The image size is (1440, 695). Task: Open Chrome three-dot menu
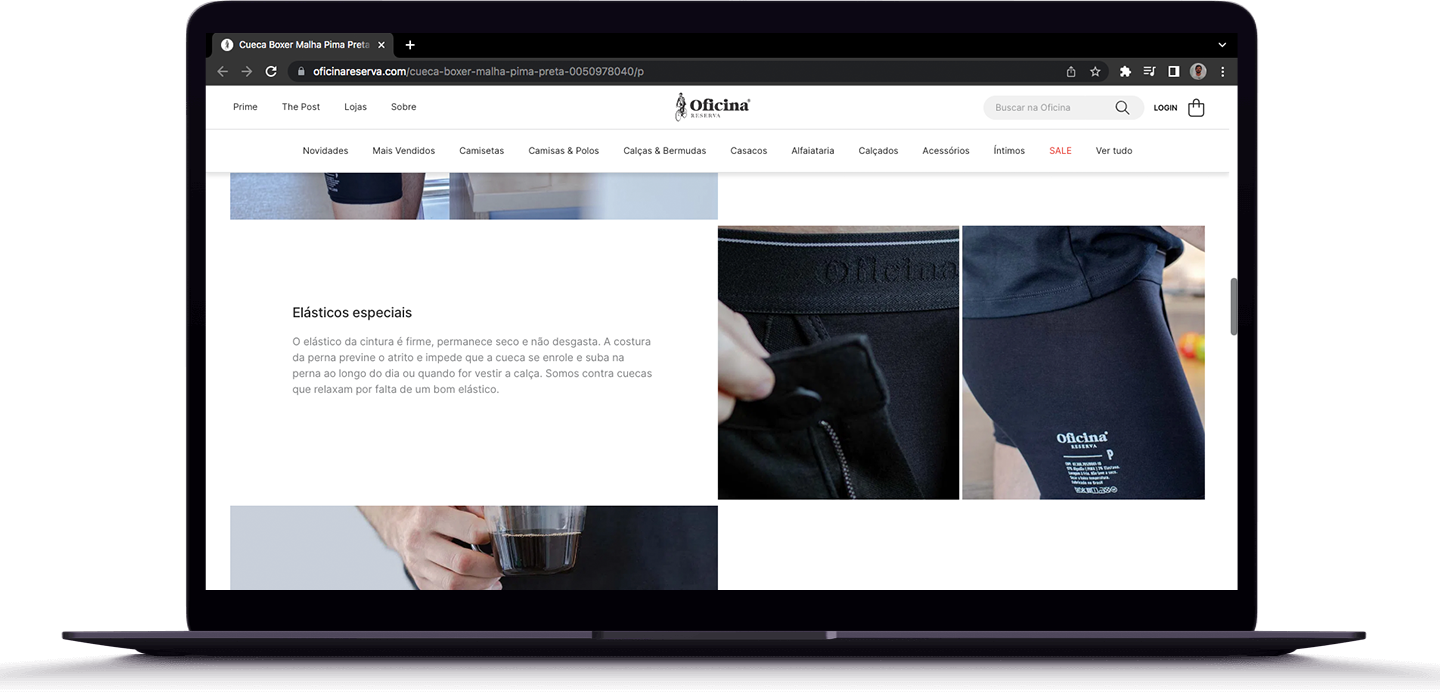coord(1222,72)
